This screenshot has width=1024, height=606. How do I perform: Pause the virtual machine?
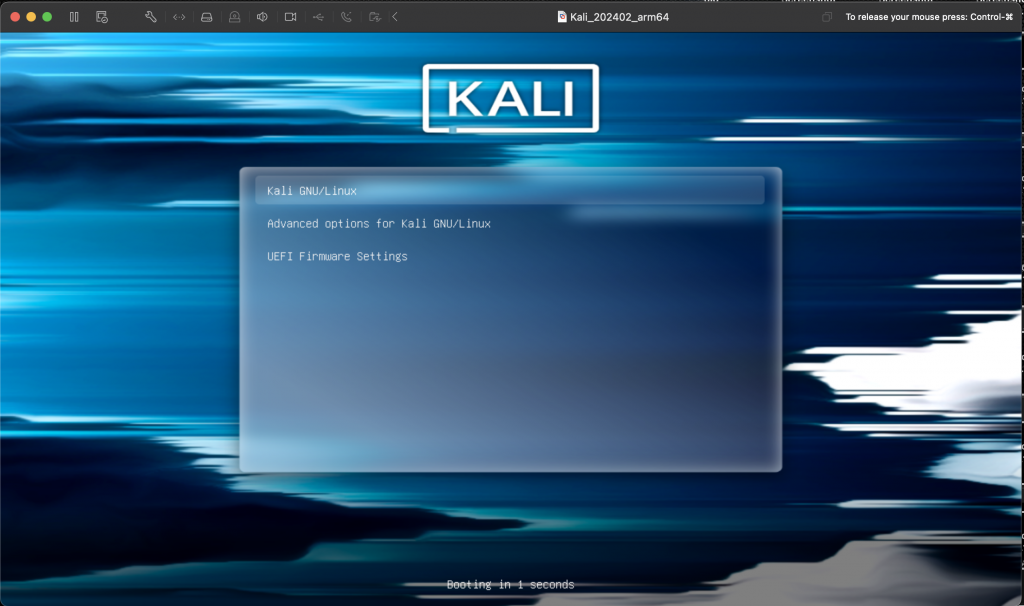pos(74,17)
